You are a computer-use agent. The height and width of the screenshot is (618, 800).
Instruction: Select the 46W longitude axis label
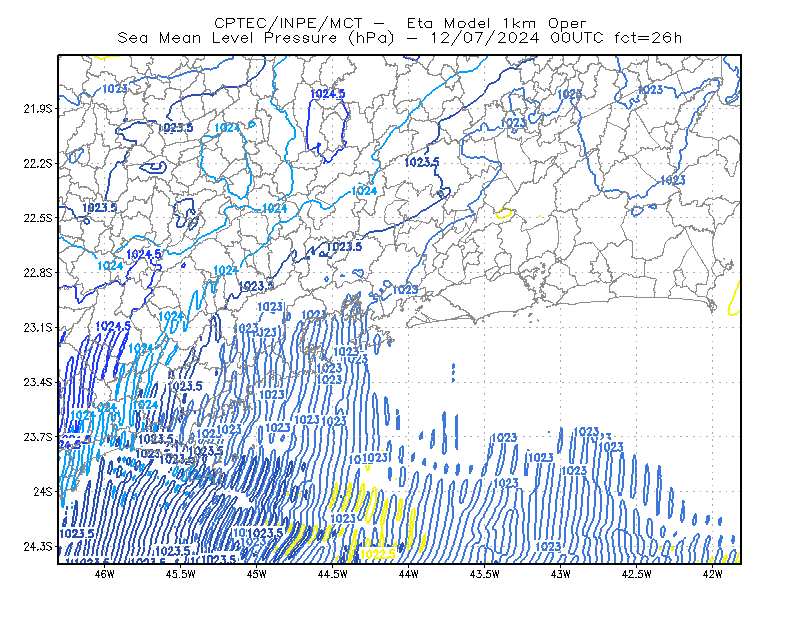(105, 574)
